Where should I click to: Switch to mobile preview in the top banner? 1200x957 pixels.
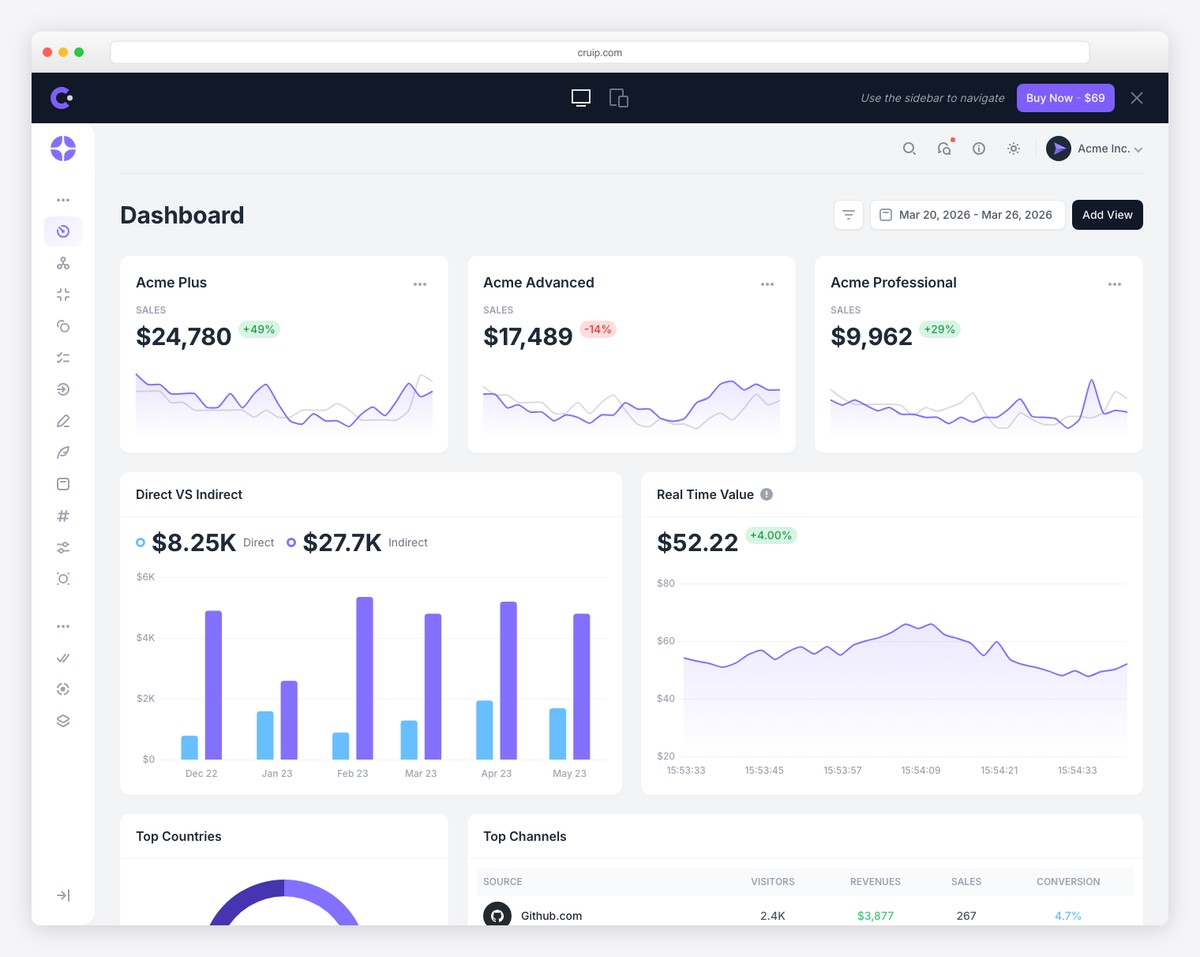(x=618, y=97)
